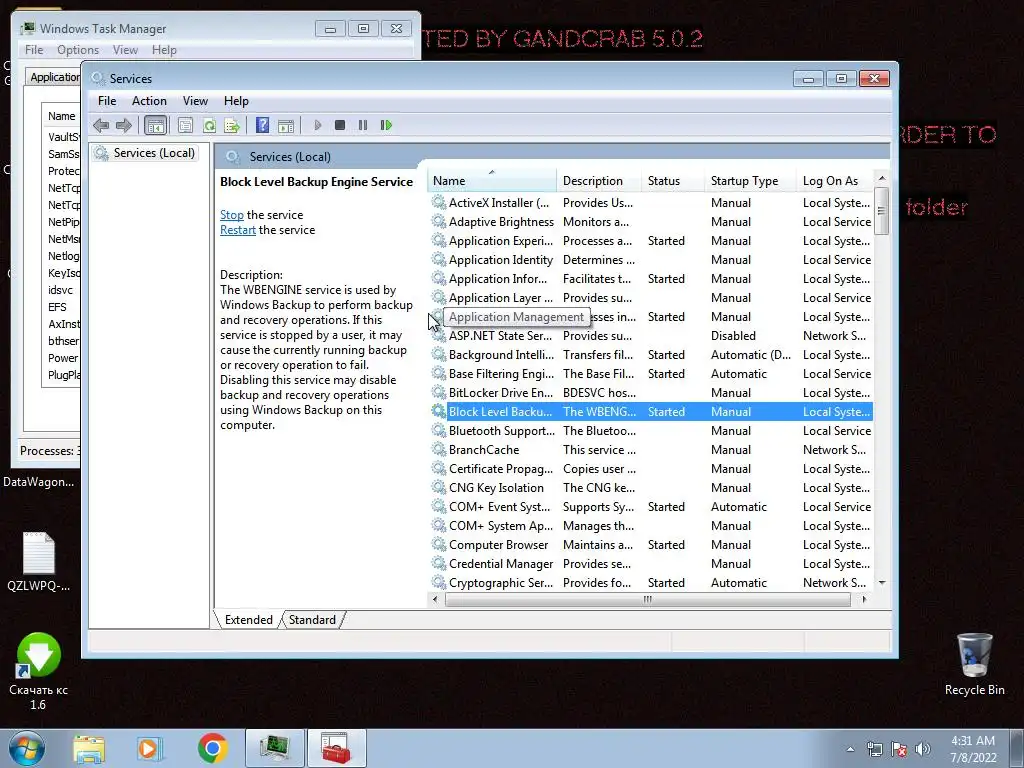The height and width of the screenshot is (768, 1024).
Task: Select the Bluetooth Support service
Action: (x=651, y=430)
